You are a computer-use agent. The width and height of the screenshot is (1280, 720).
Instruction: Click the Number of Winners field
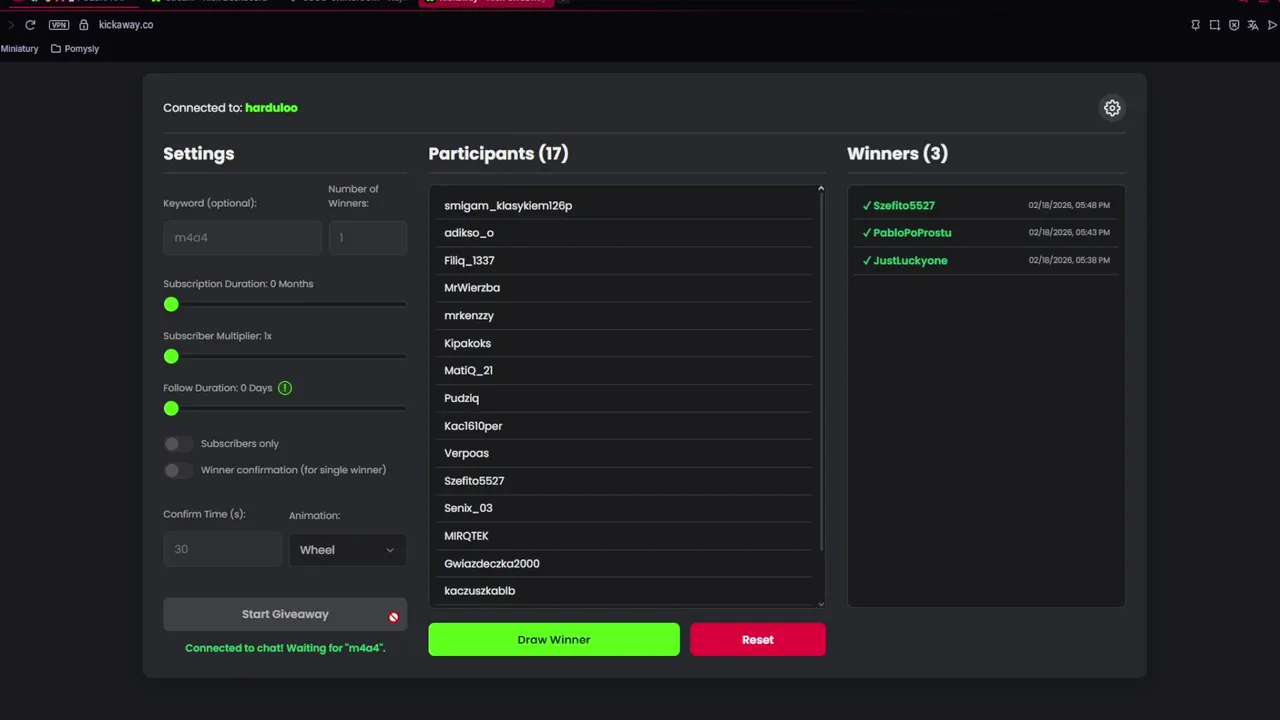coord(367,238)
